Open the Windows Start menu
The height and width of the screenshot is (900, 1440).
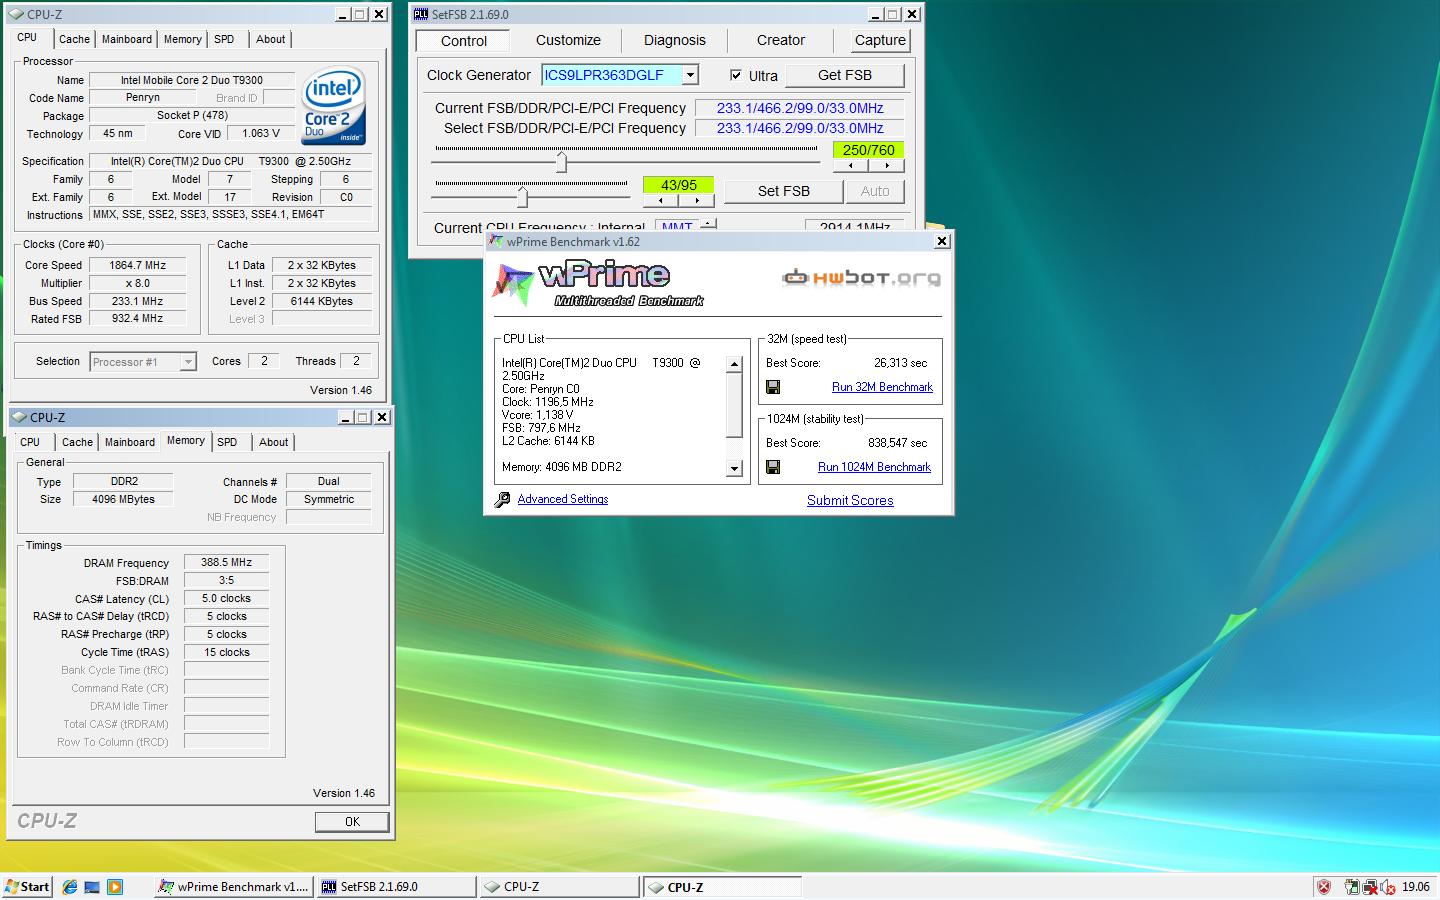27,886
